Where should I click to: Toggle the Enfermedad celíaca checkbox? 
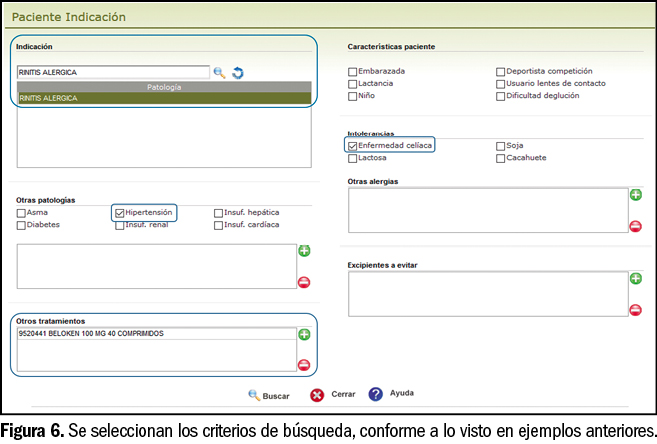point(352,145)
